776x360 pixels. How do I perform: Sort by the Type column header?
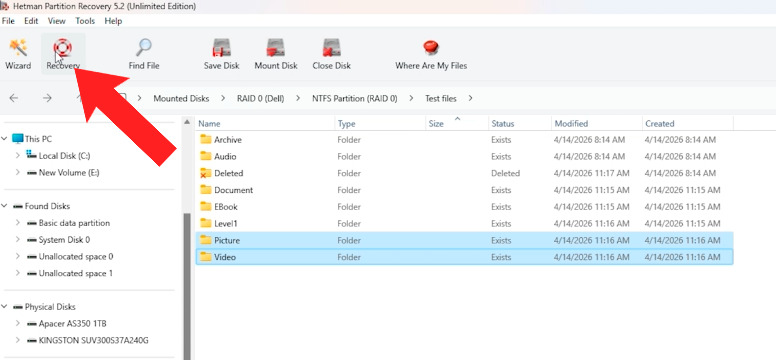[x=380, y=124]
